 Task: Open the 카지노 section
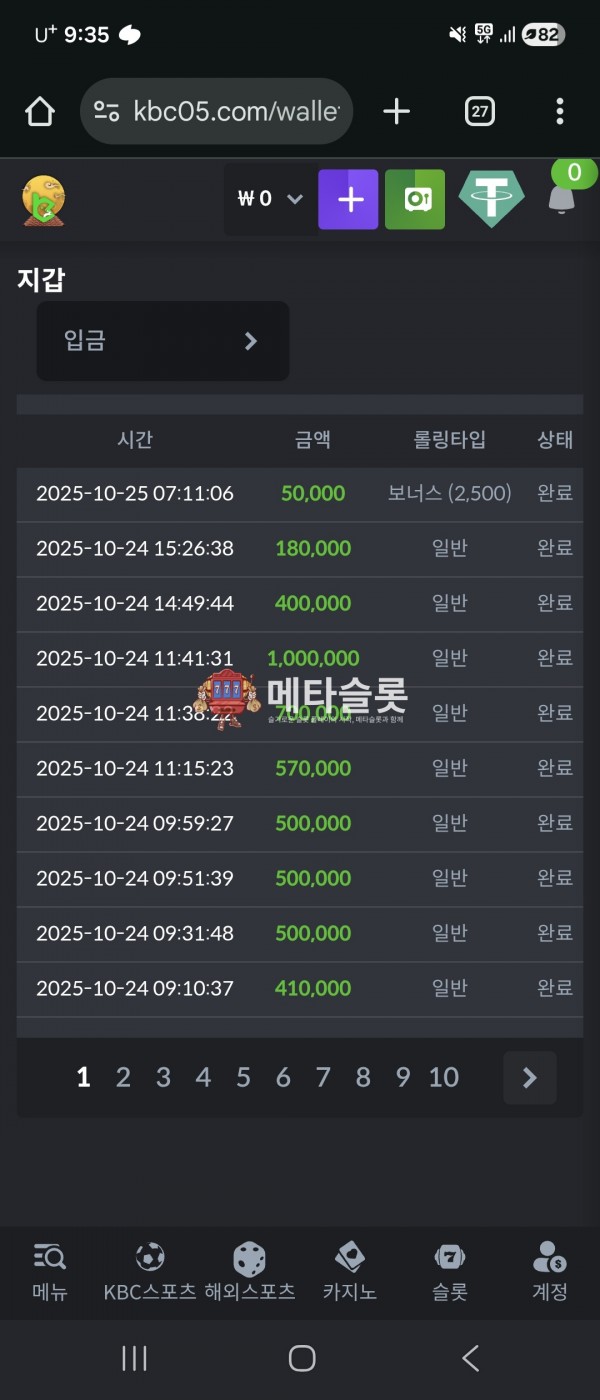(x=349, y=1272)
